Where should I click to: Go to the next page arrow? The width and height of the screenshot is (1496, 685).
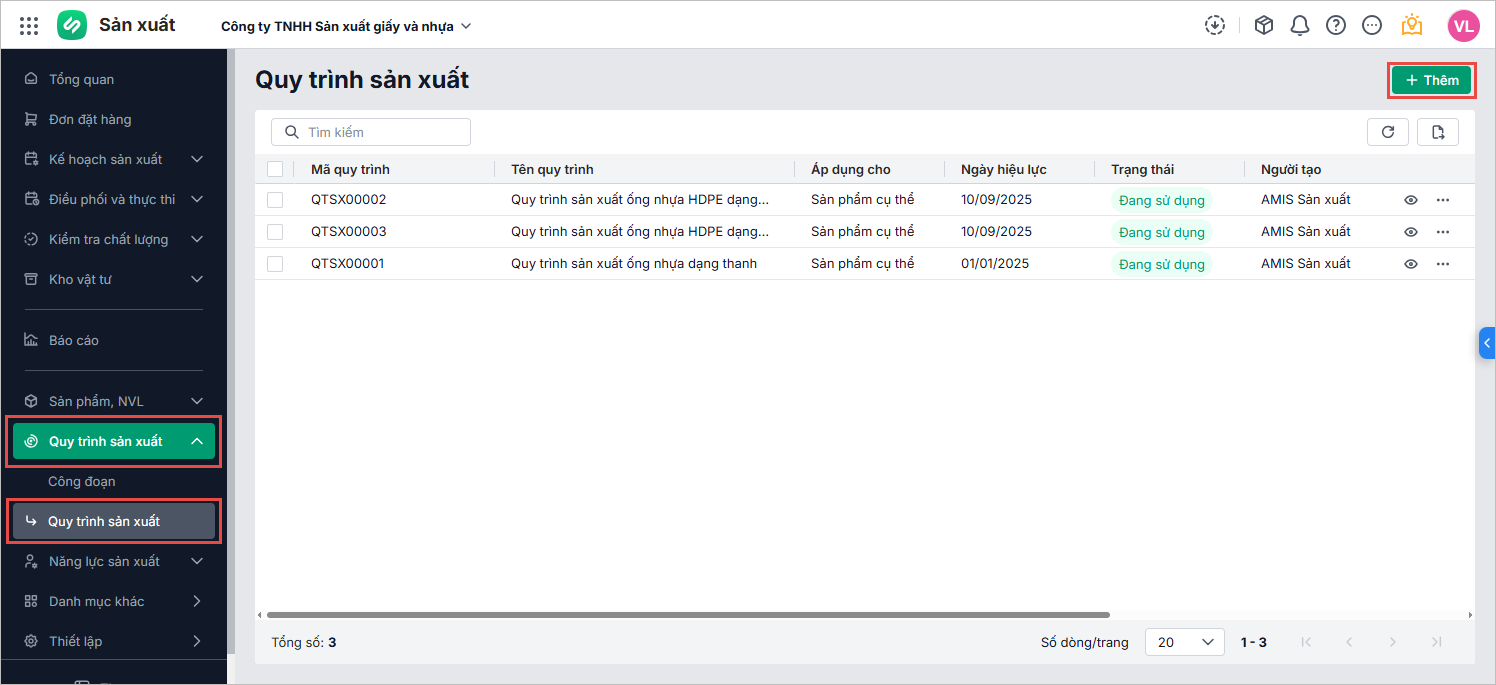(x=1393, y=642)
